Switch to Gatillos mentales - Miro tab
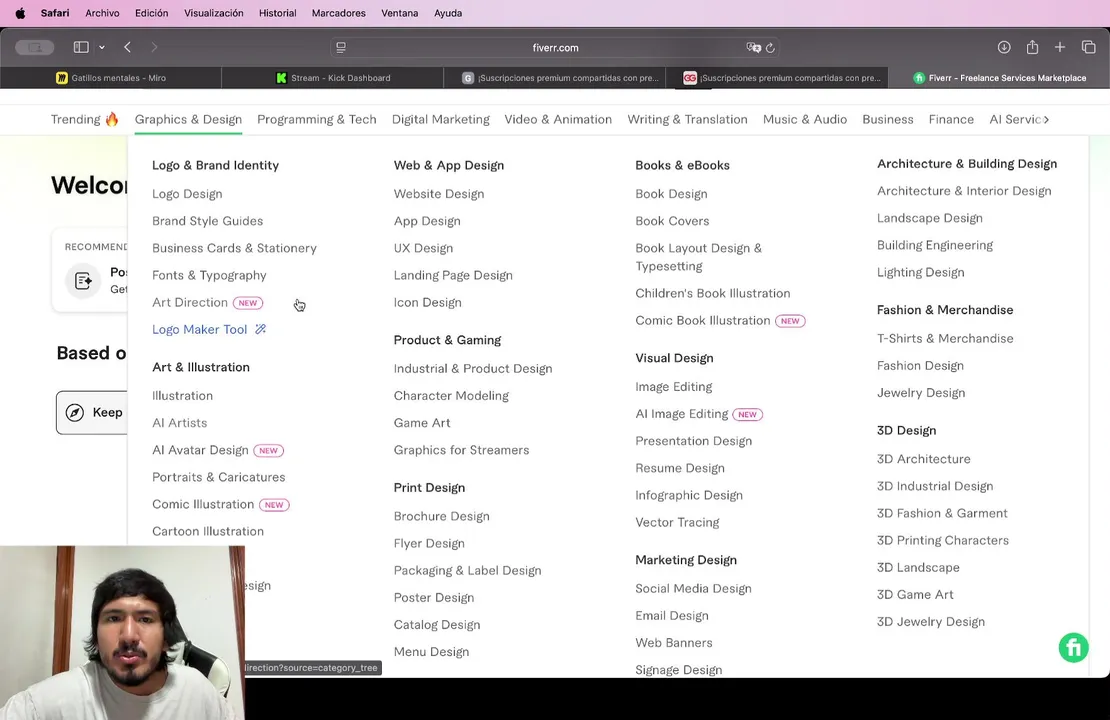The height and width of the screenshot is (720, 1110). (x=110, y=78)
